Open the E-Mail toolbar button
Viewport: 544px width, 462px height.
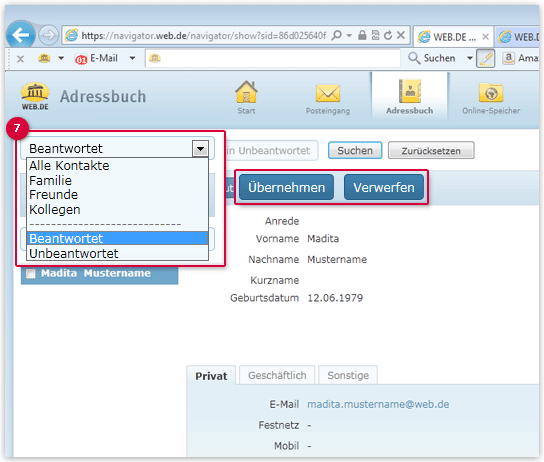(96, 58)
